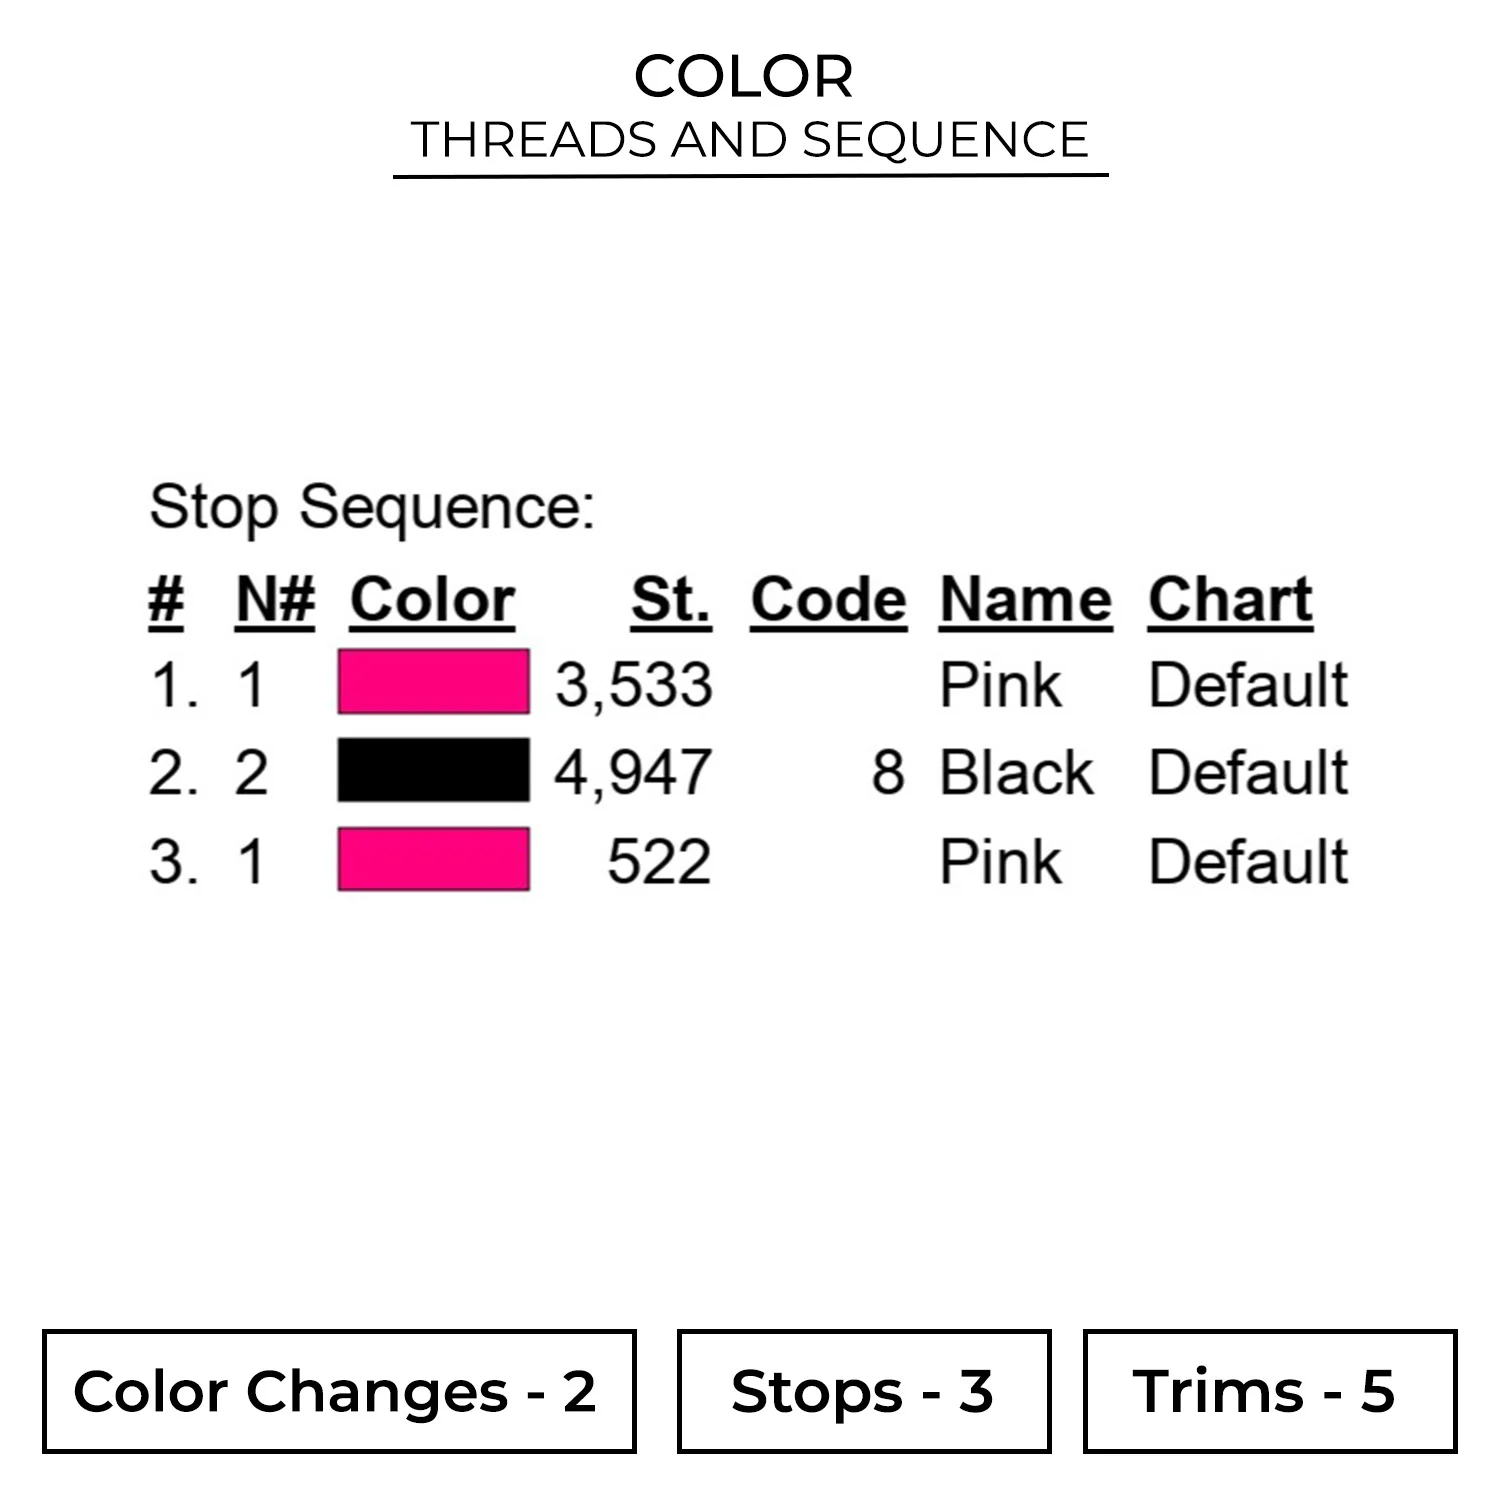
Task: Click the St. column header
Action: click(671, 600)
